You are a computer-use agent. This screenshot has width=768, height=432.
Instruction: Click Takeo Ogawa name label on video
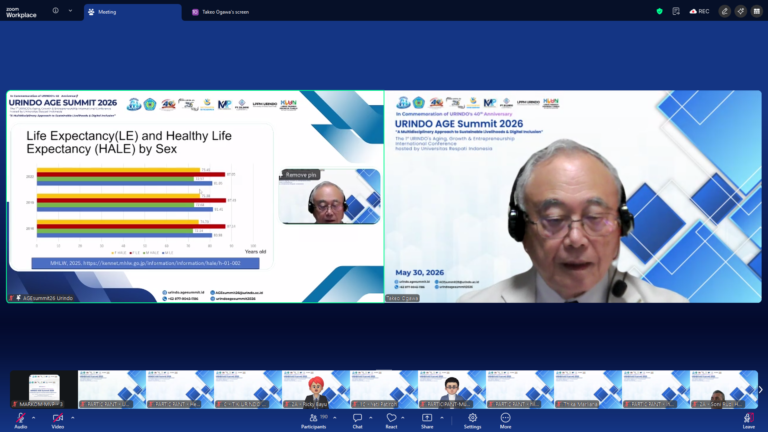point(402,298)
